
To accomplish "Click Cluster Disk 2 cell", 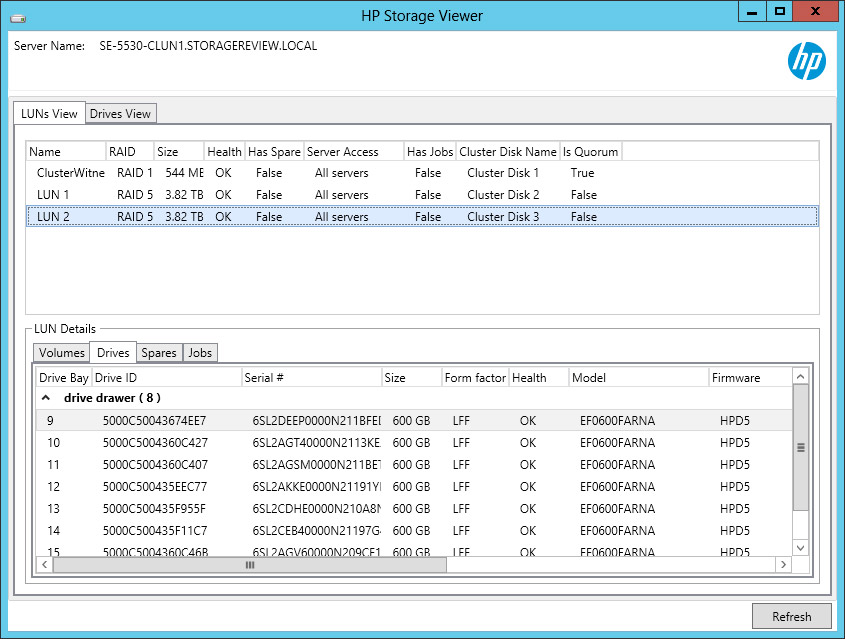I will tap(503, 195).
